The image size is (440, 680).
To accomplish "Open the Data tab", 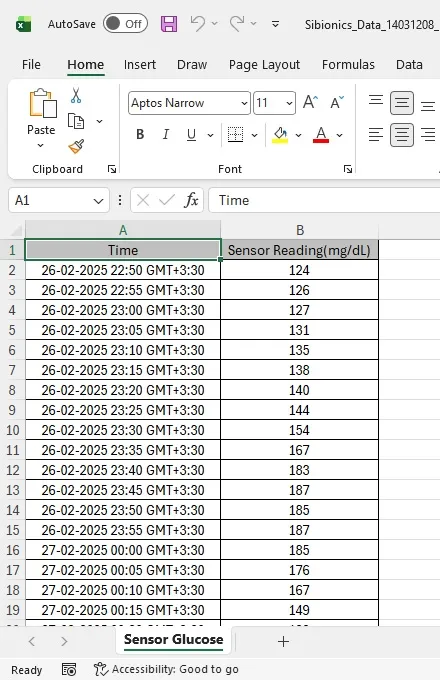I will click(409, 65).
